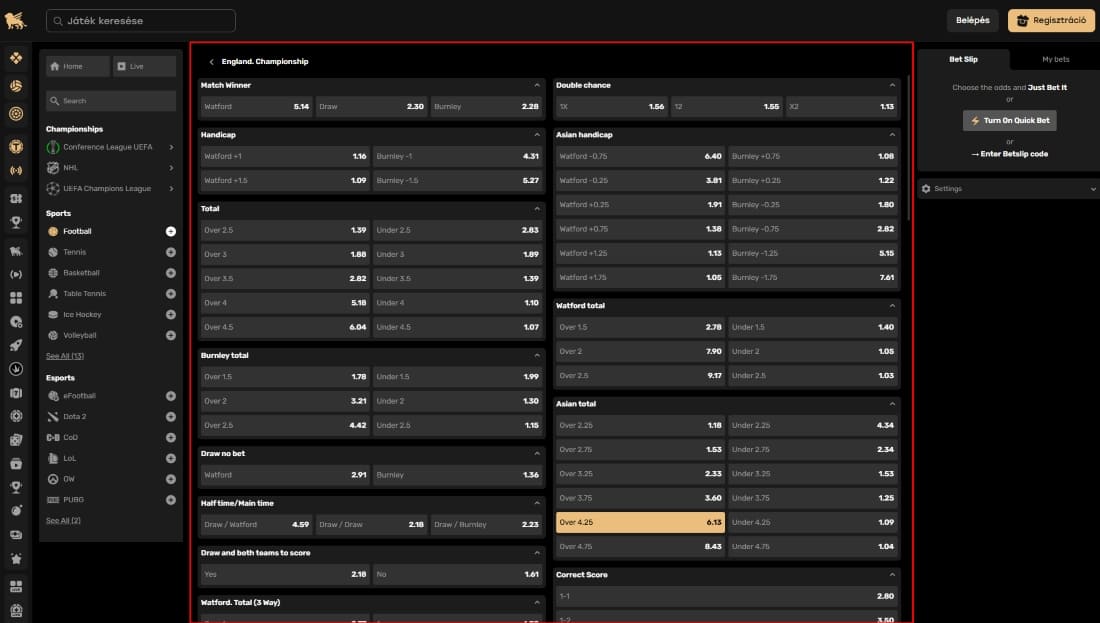The height and width of the screenshot is (623, 1100).
Task: Click the Ice Hockey sport icon
Action: [x=53, y=314]
